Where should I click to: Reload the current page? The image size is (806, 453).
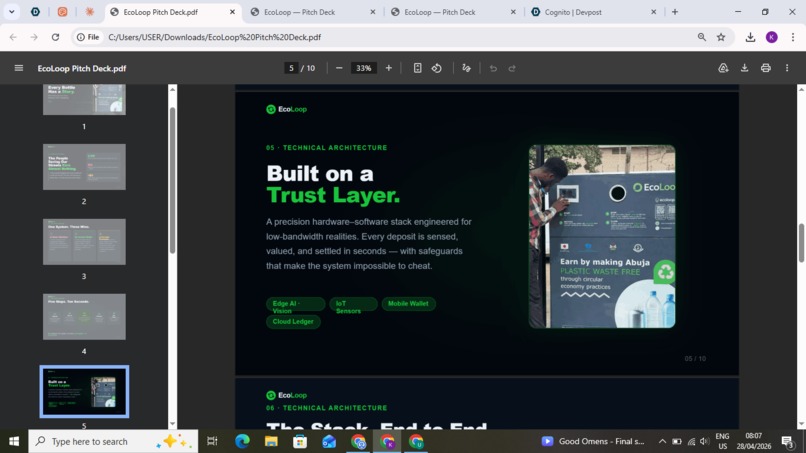coord(55,37)
